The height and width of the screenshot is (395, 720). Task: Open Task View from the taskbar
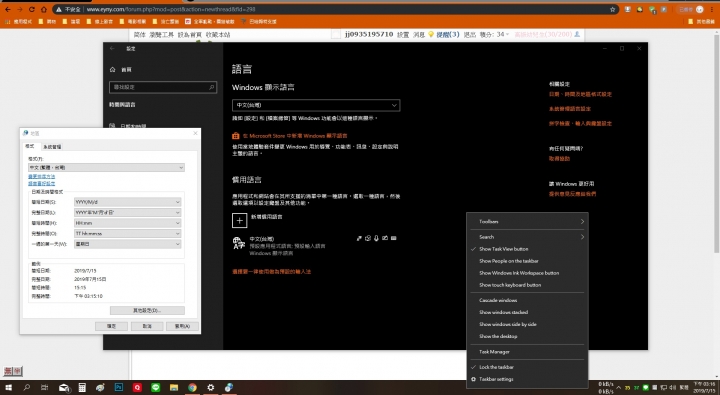point(45,388)
